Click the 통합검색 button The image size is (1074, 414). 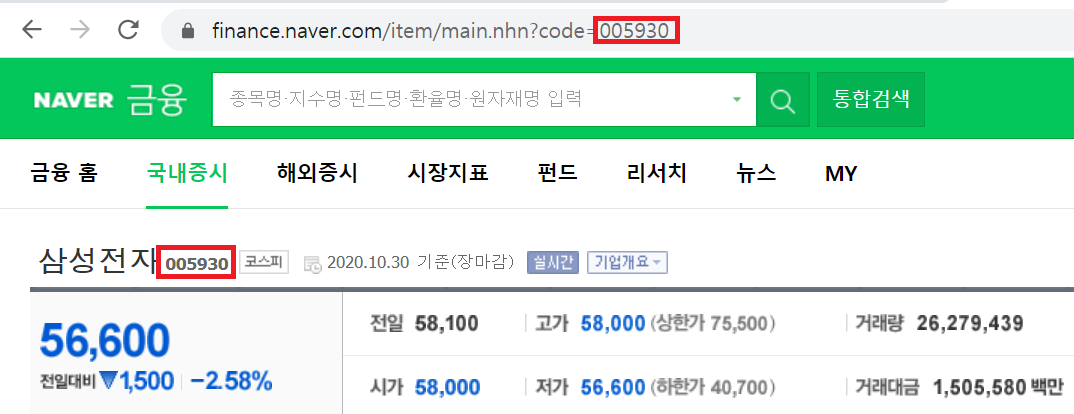[x=871, y=99]
